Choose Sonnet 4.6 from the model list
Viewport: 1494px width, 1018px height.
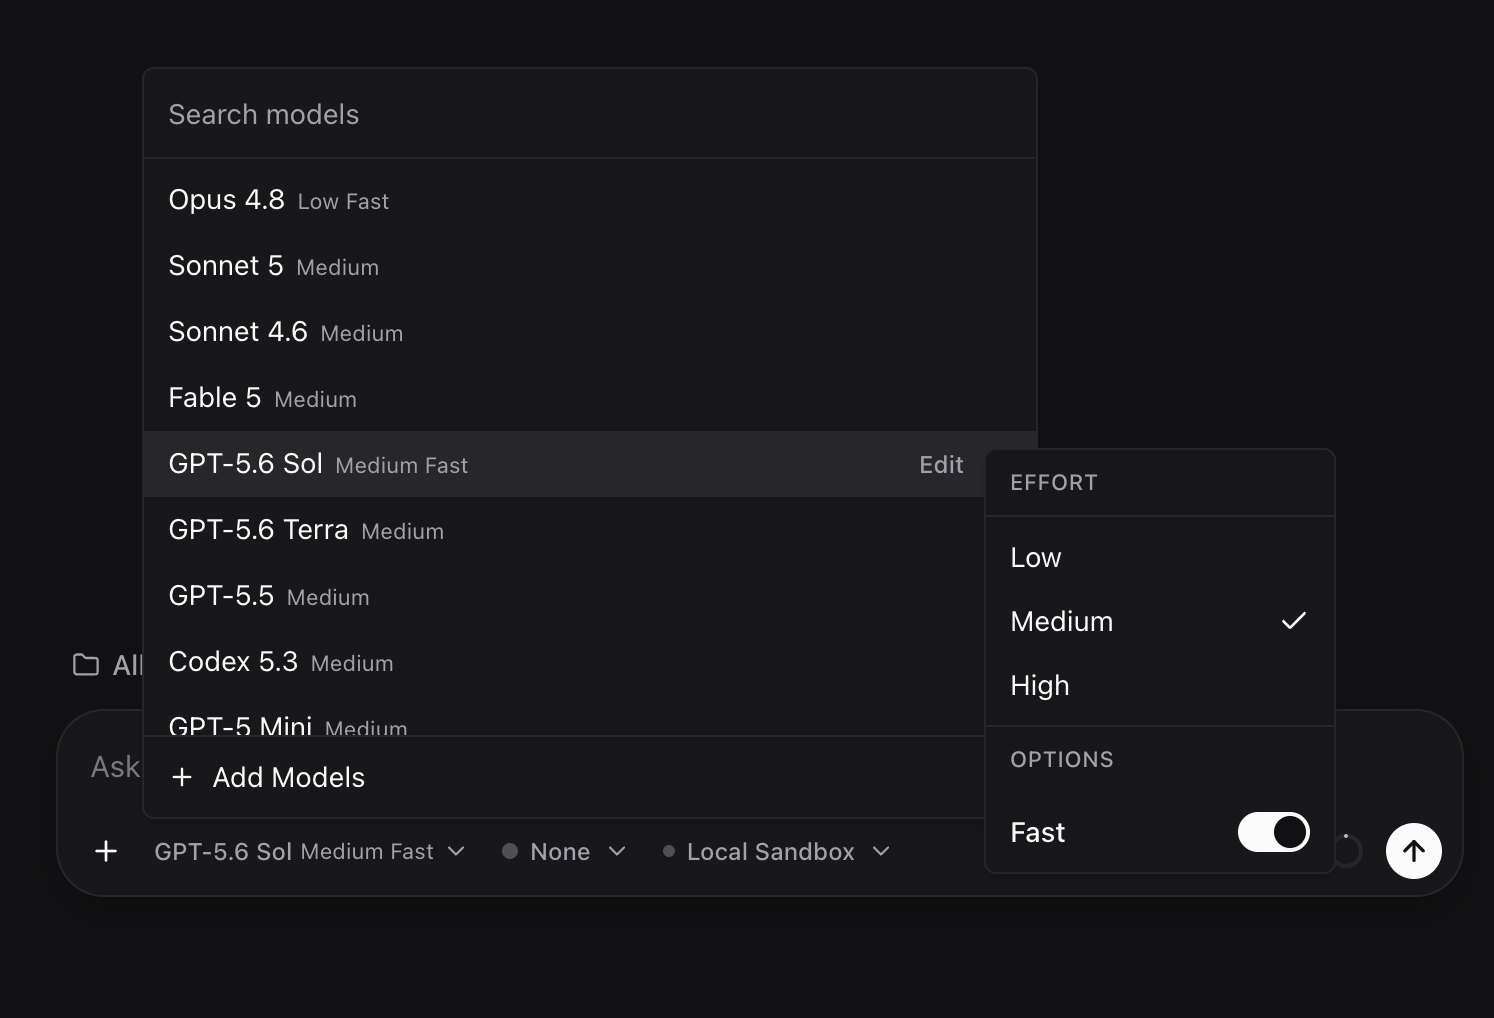click(x=590, y=332)
